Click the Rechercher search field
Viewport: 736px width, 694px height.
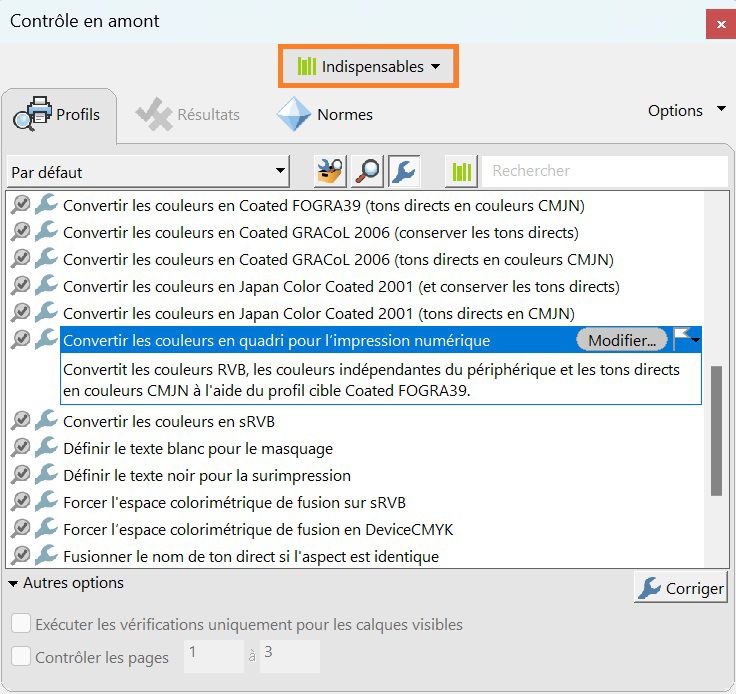pyautogui.click(x=605, y=171)
